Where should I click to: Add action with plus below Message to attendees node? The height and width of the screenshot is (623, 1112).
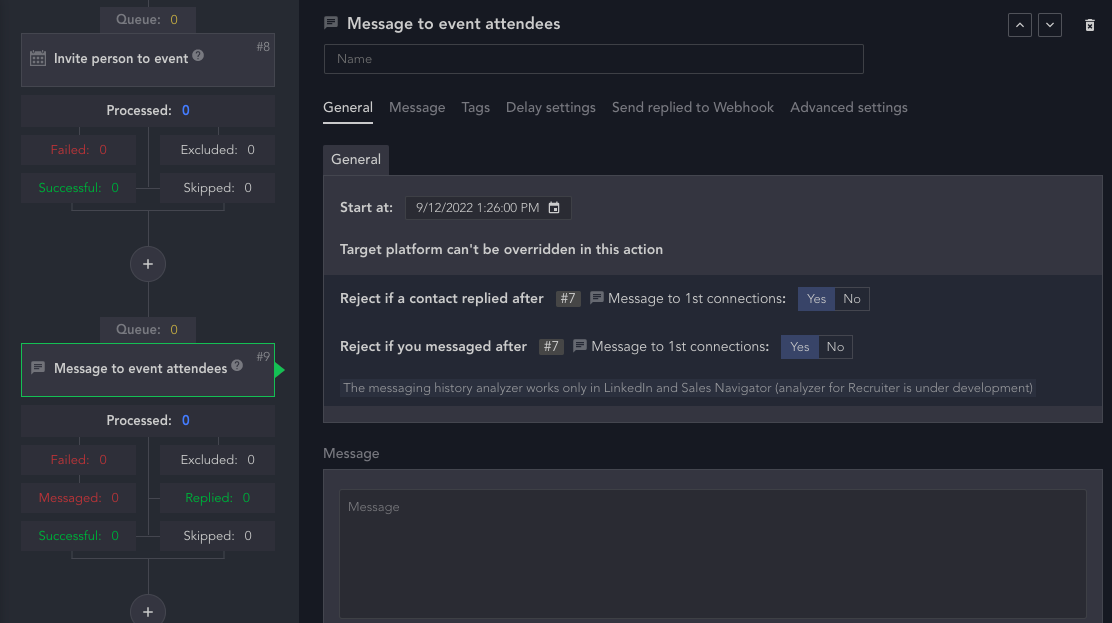coord(148,610)
